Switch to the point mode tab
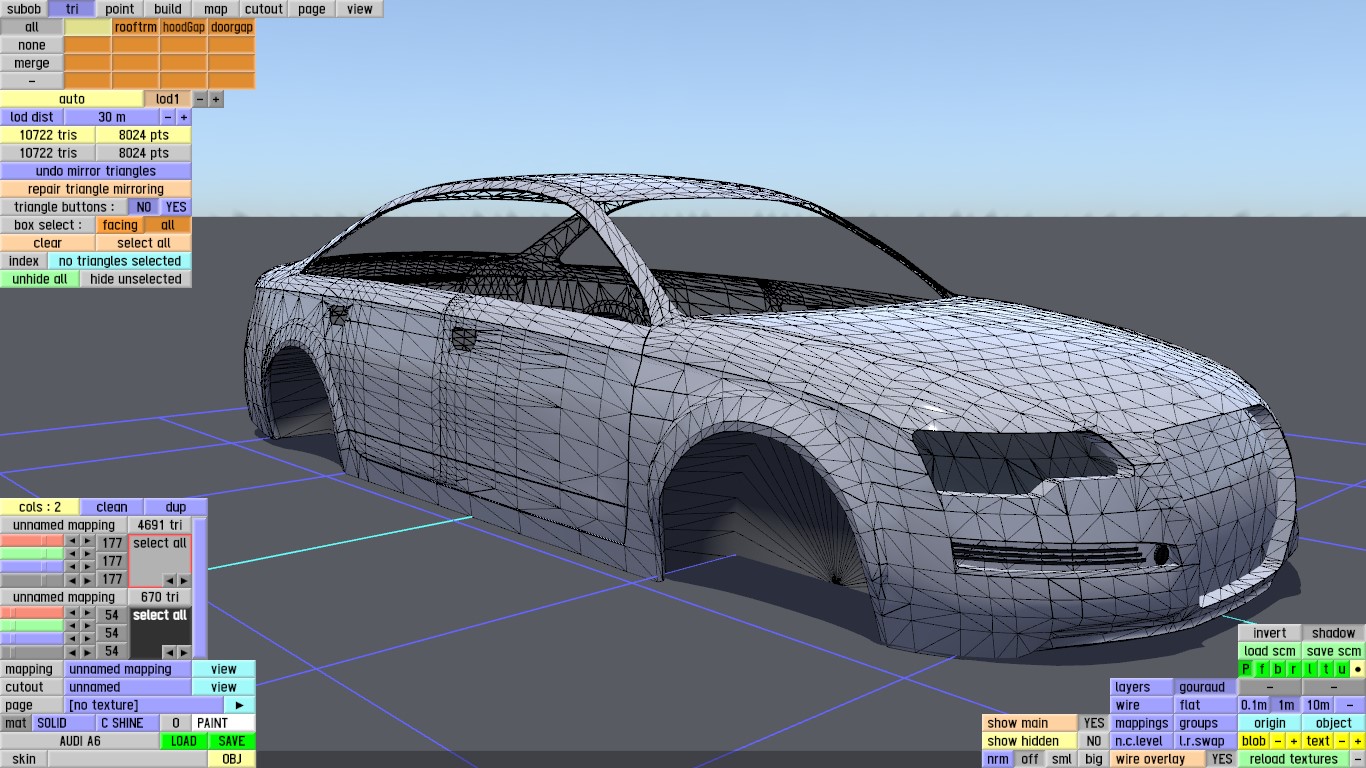 [120, 9]
